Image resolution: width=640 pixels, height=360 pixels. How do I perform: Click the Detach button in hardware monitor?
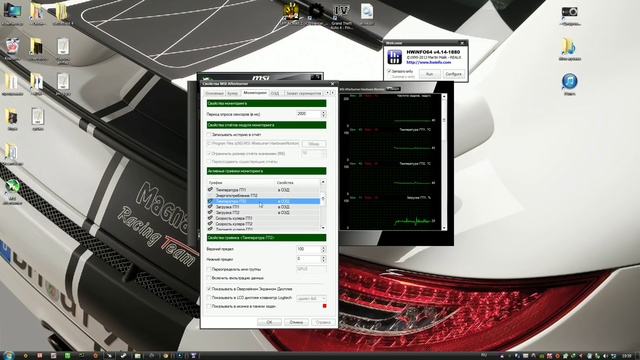point(393,89)
